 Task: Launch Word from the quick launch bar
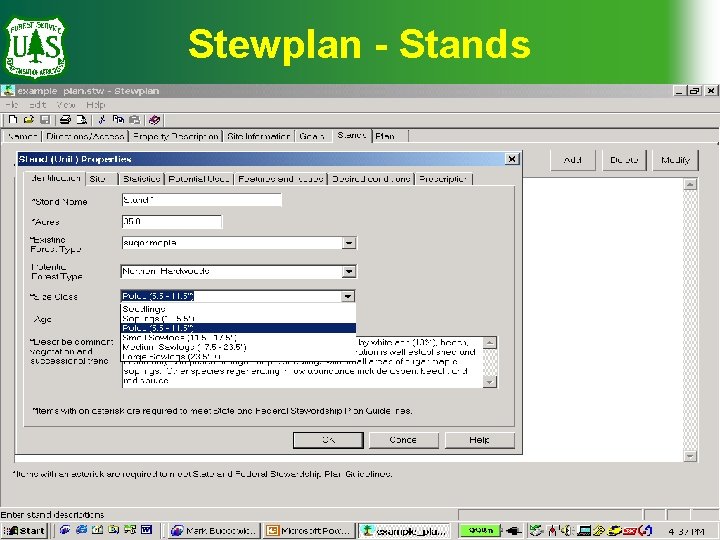tap(146, 530)
